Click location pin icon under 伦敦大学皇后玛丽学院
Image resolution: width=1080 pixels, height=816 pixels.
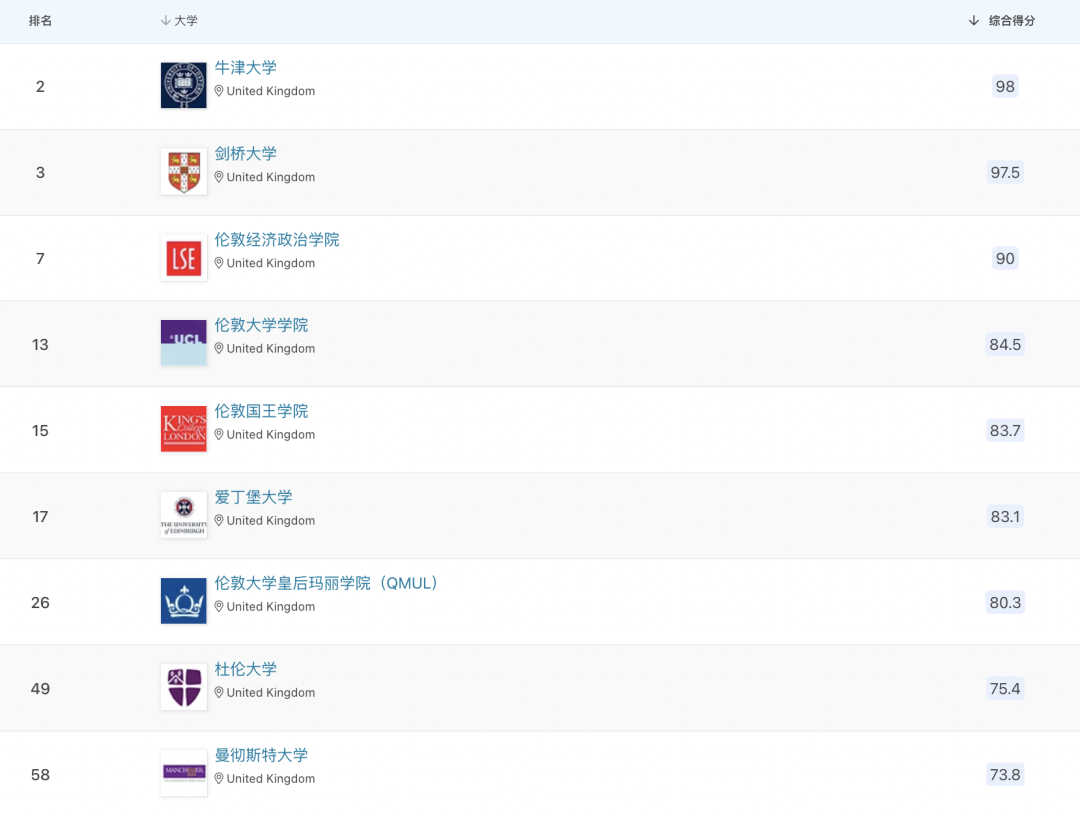tap(219, 607)
